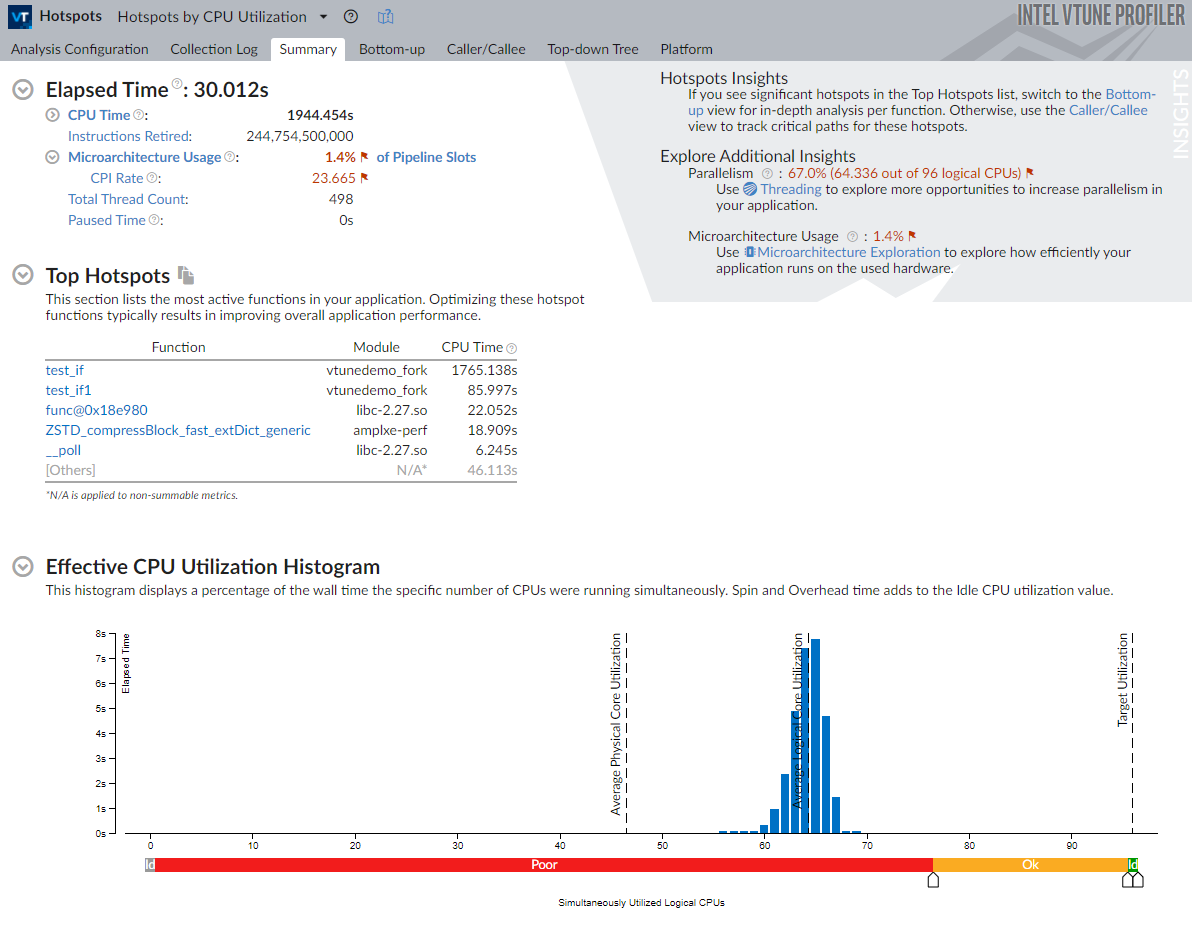Open Hotspots by CPU Utilization viewpoint dropdown
The image size is (1192, 933).
[323, 17]
